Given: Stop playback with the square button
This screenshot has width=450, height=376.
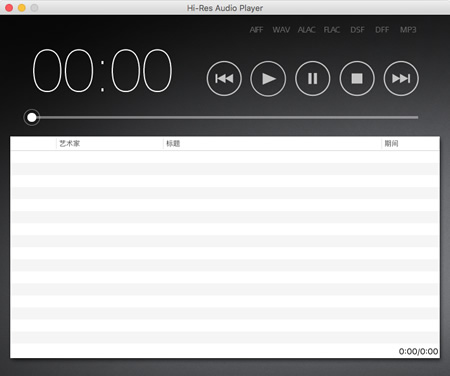Looking at the screenshot, I should [x=357, y=79].
